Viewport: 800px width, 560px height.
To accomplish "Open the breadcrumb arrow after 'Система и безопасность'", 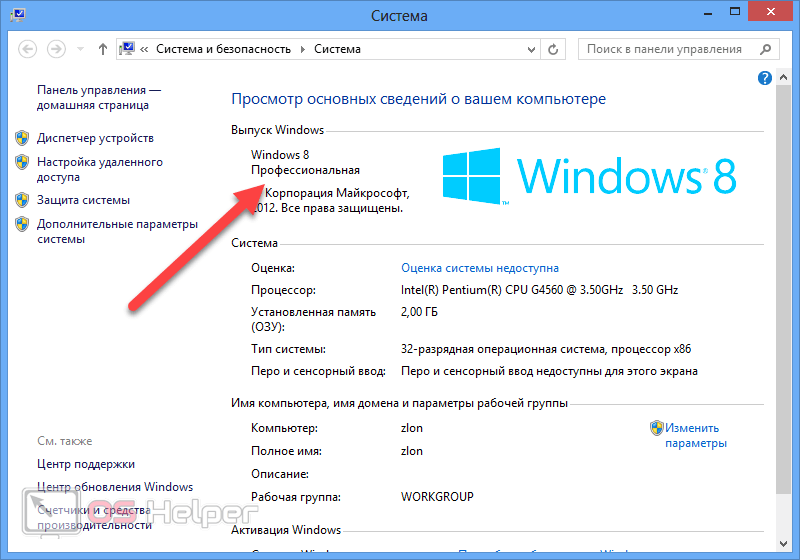I will coord(303,49).
